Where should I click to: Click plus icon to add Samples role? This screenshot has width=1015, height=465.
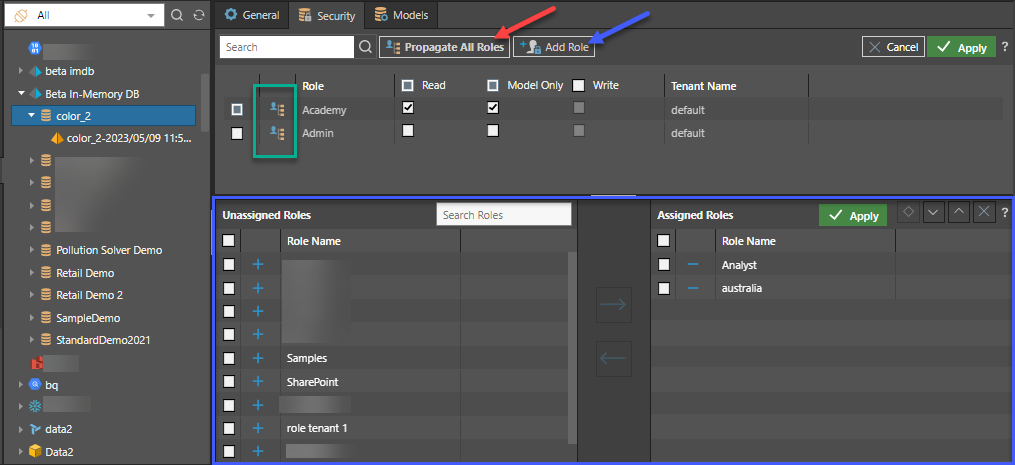[257, 358]
